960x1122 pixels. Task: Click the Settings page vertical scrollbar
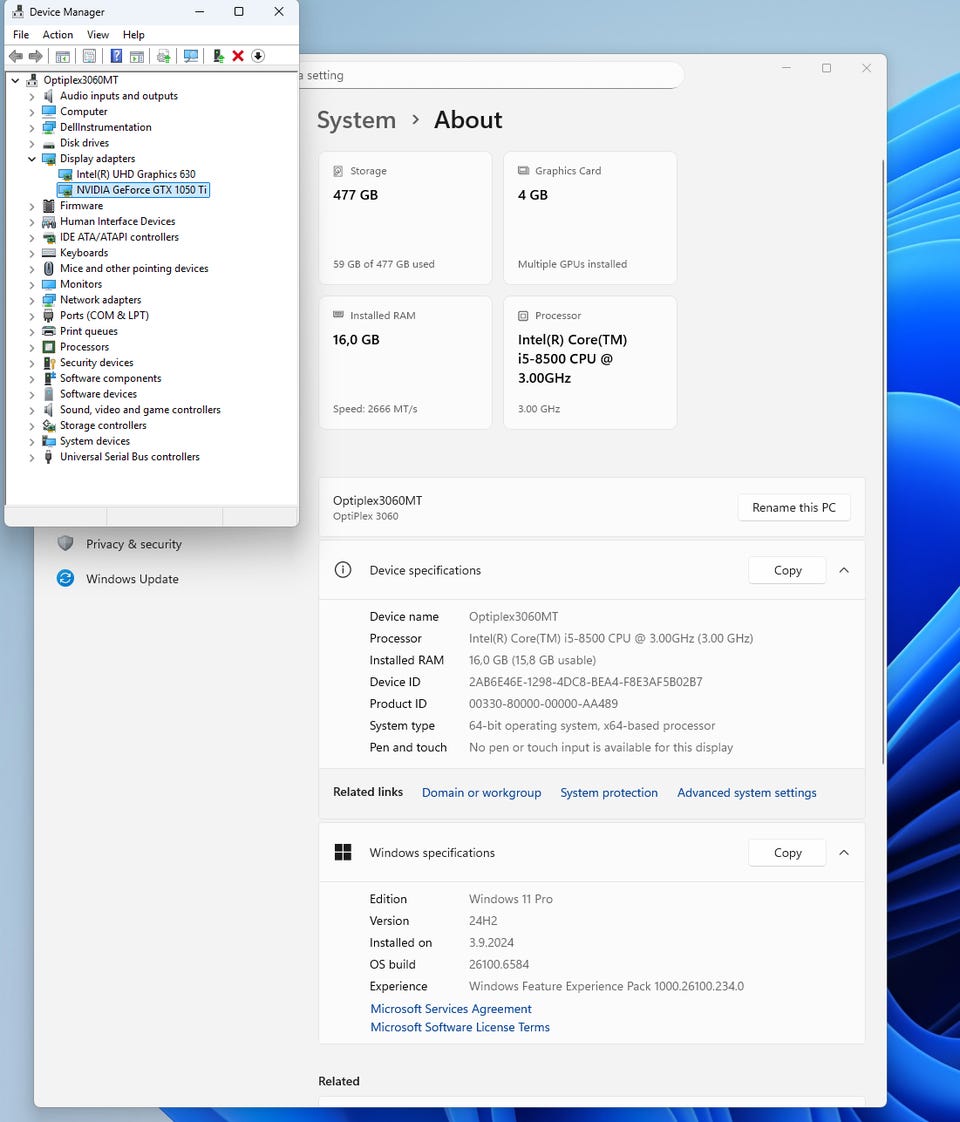(882, 450)
